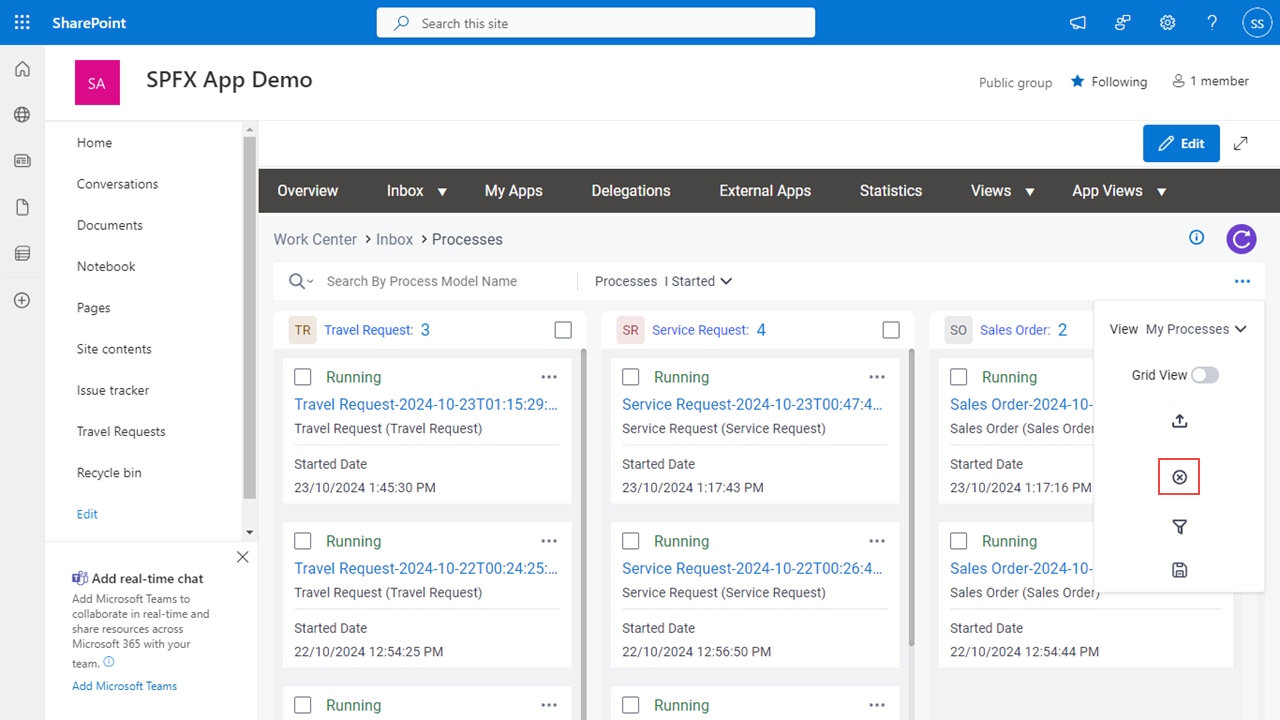The height and width of the screenshot is (720, 1280).
Task: Click the filter funnel icon in options panel
Action: 1179,527
